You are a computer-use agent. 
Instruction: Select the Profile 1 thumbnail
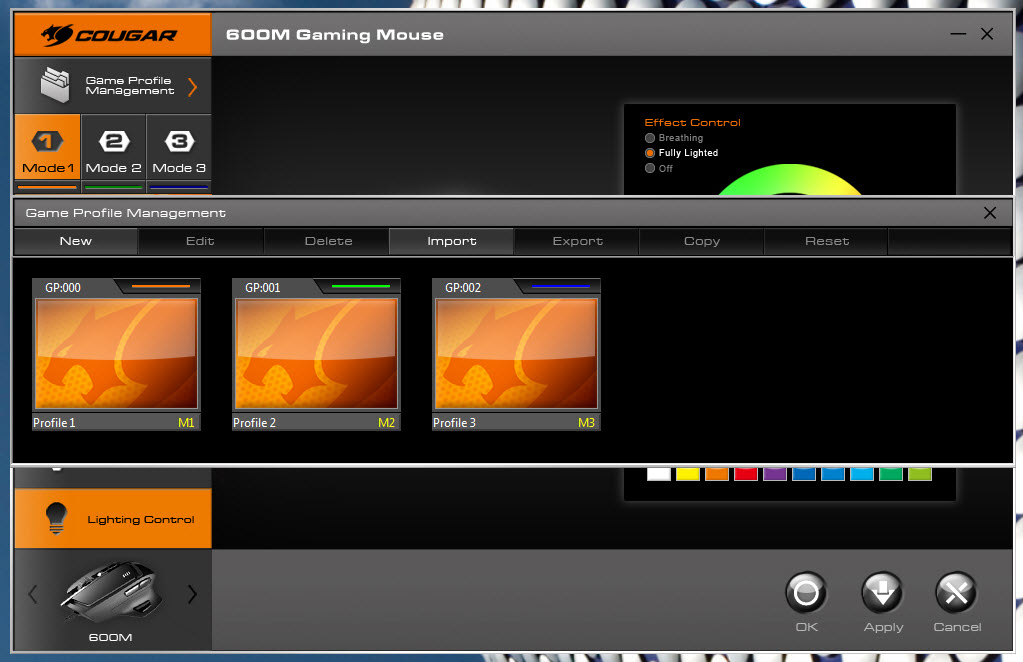click(116, 354)
